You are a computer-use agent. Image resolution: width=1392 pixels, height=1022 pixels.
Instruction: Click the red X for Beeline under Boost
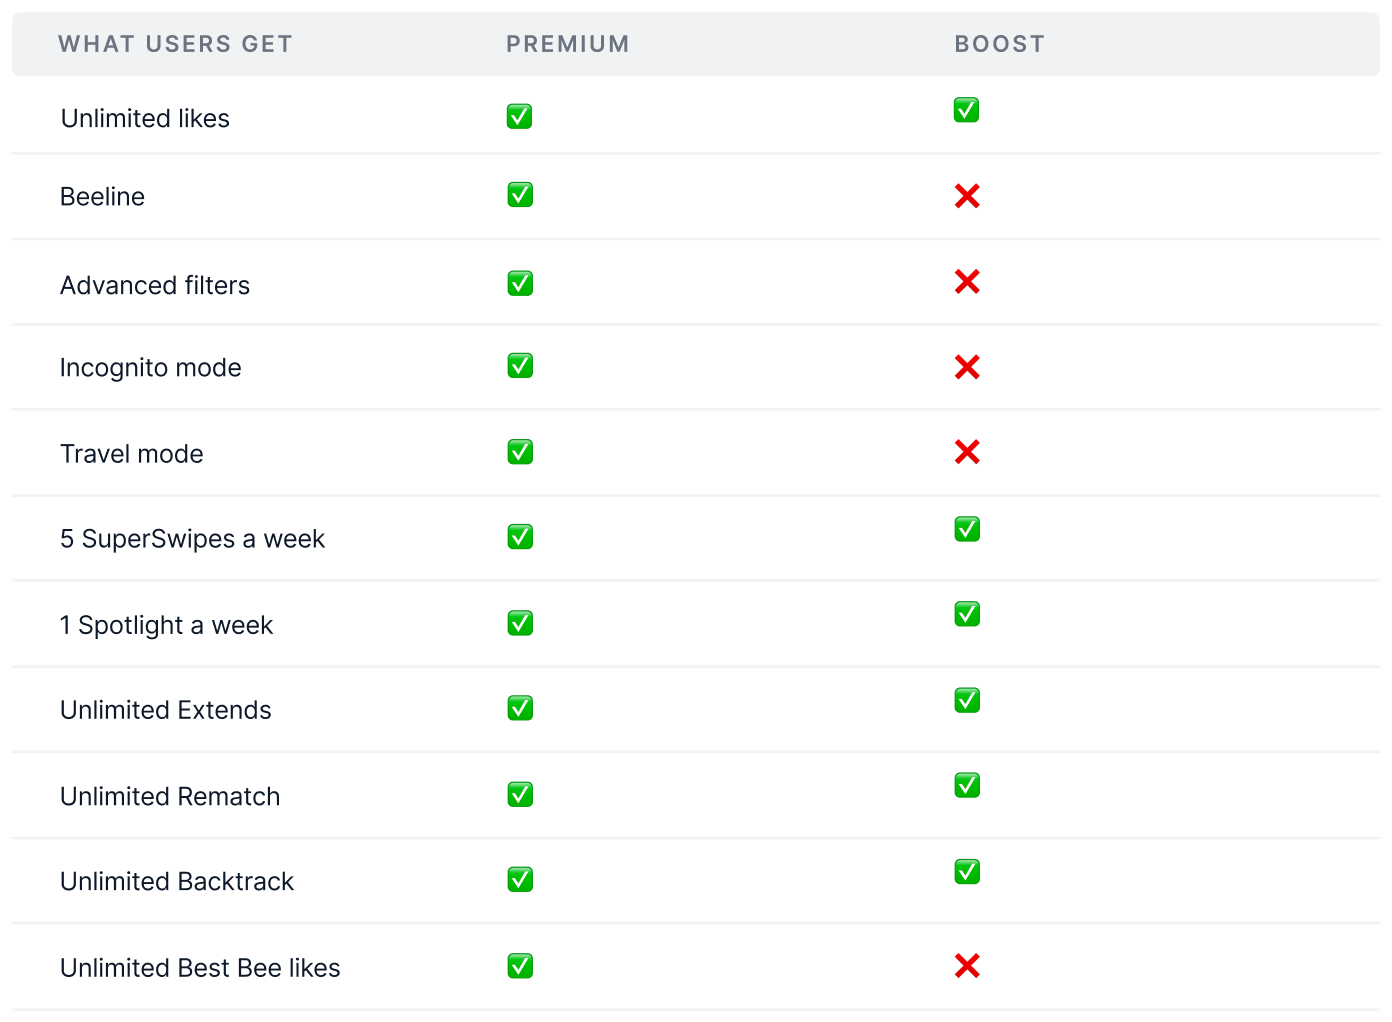pyautogui.click(x=967, y=196)
